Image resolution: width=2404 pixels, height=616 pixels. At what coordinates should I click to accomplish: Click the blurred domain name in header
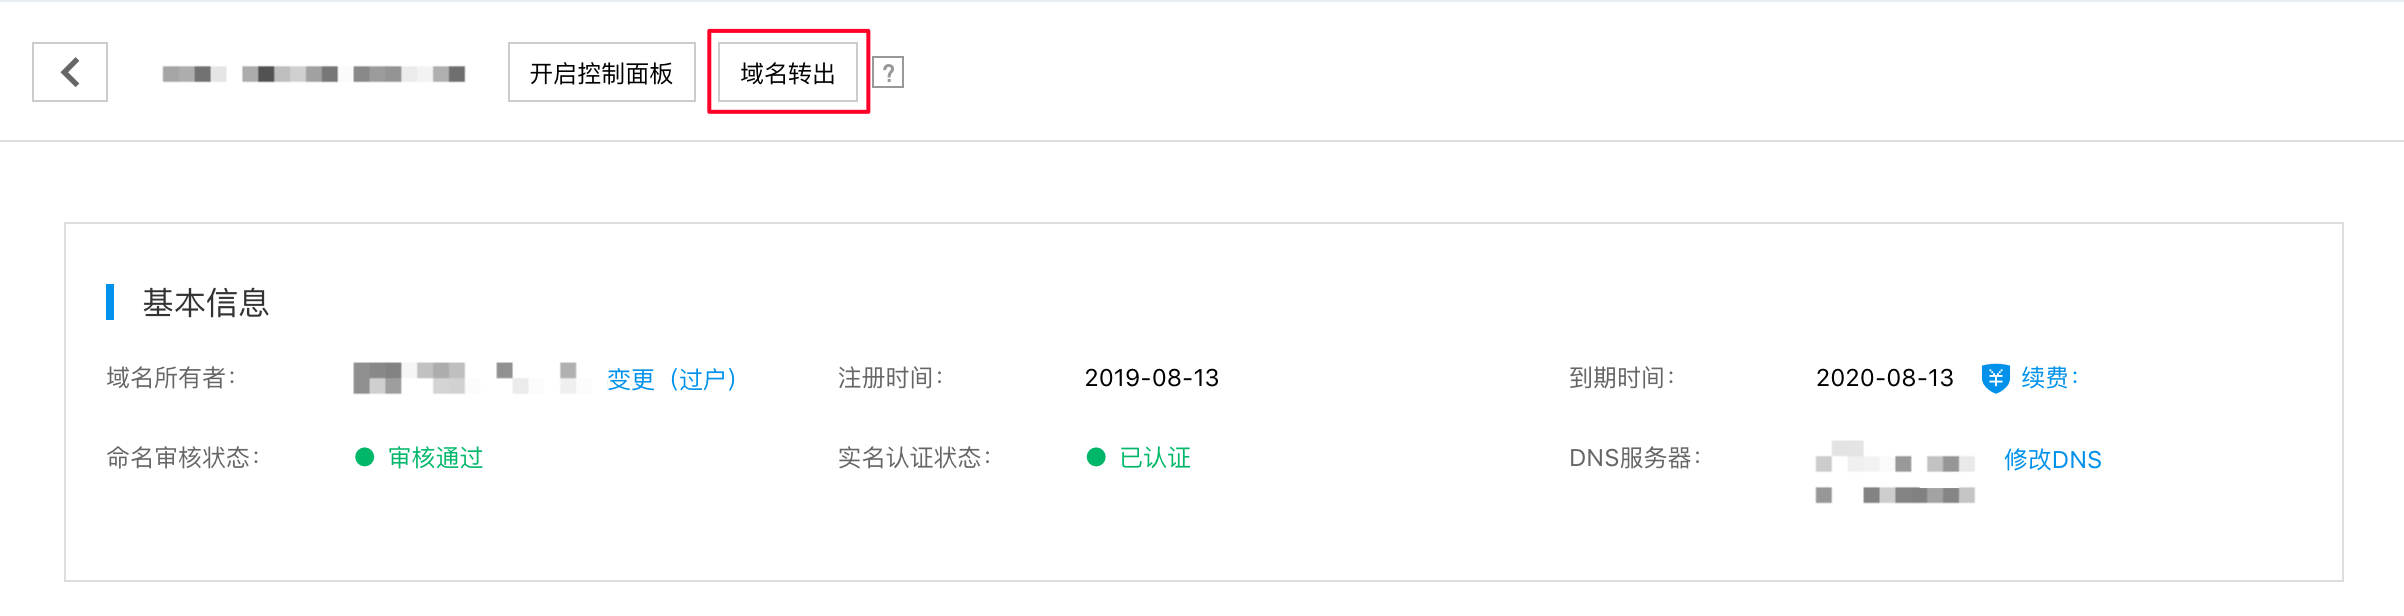314,74
